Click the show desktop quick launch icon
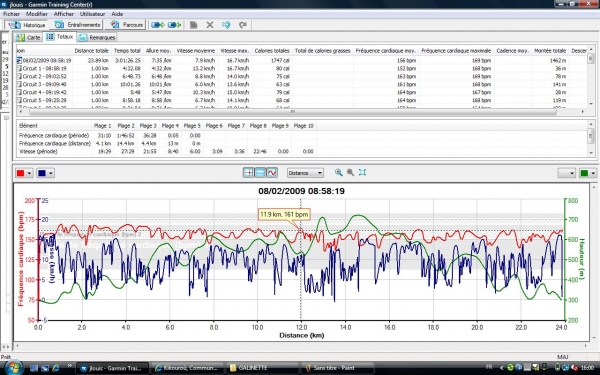This screenshot has height=375, width=600. [x=34, y=368]
